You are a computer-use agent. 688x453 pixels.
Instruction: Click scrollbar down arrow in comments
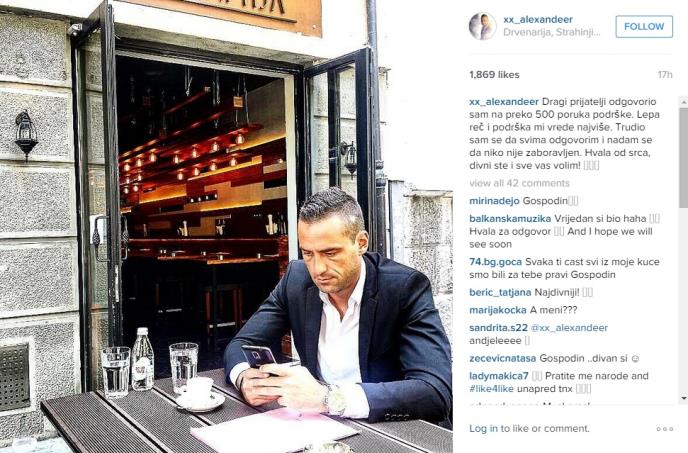pyautogui.click(x=684, y=398)
